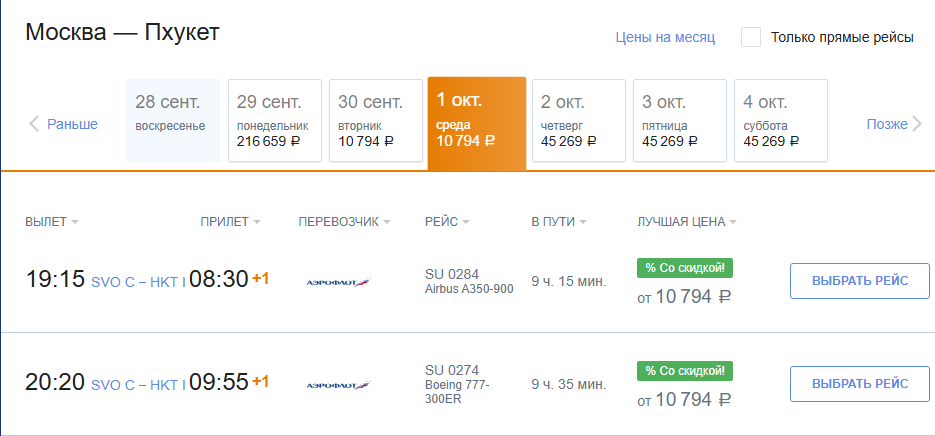
Task: Switch to 2 окт. четверг tab
Action: click(x=578, y=120)
